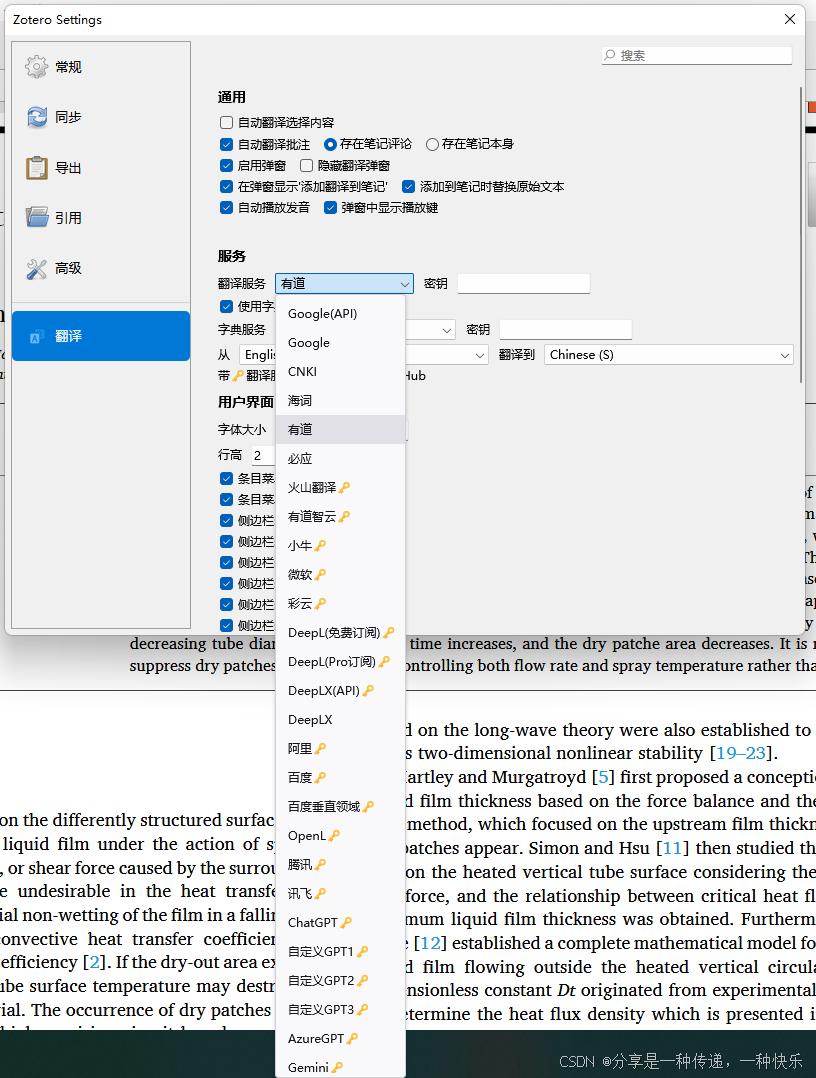Open the 字典服务 dropdown arrow
This screenshot has width=816, height=1078.
pyautogui.click(x=446, y=331)
